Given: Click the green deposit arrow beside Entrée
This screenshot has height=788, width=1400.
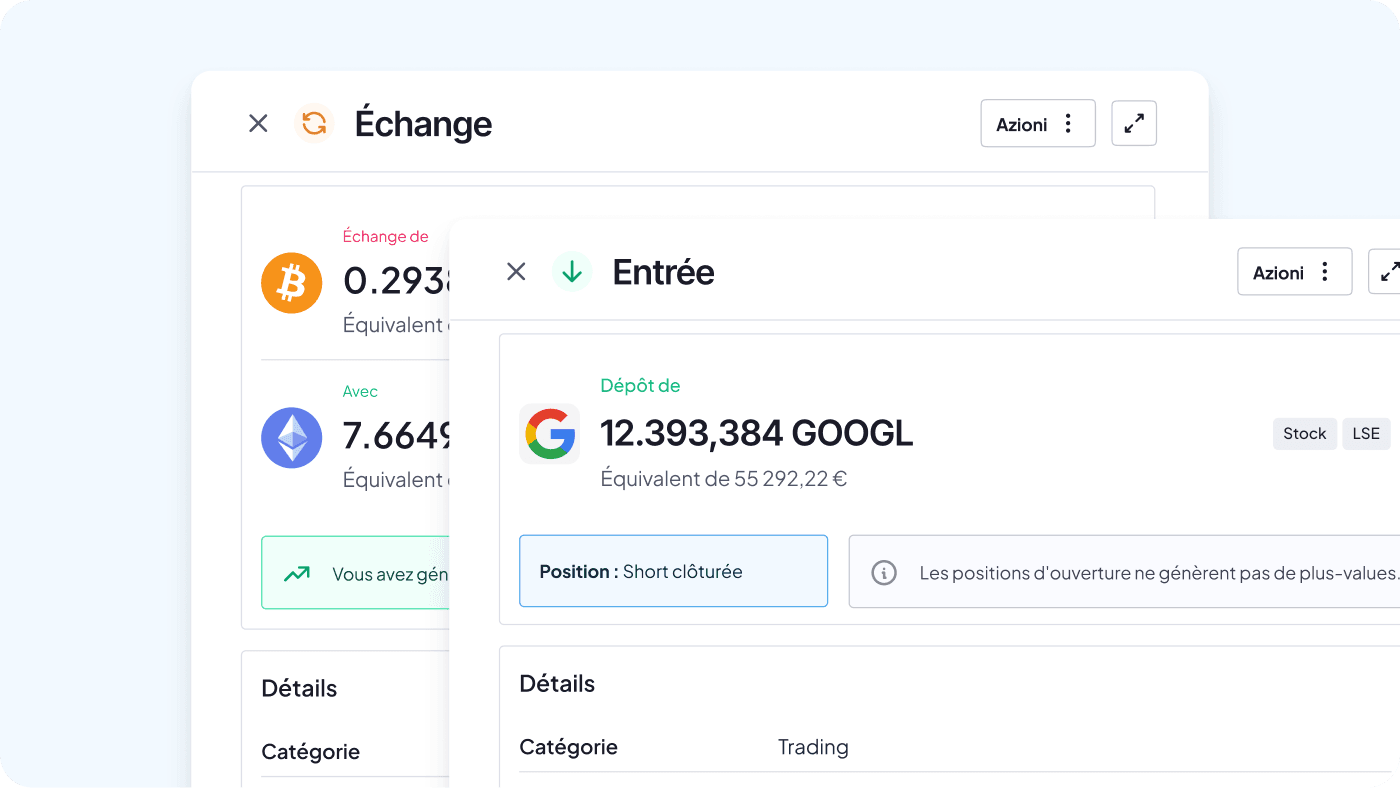Looking at the screenshot, I should point(572,271).
